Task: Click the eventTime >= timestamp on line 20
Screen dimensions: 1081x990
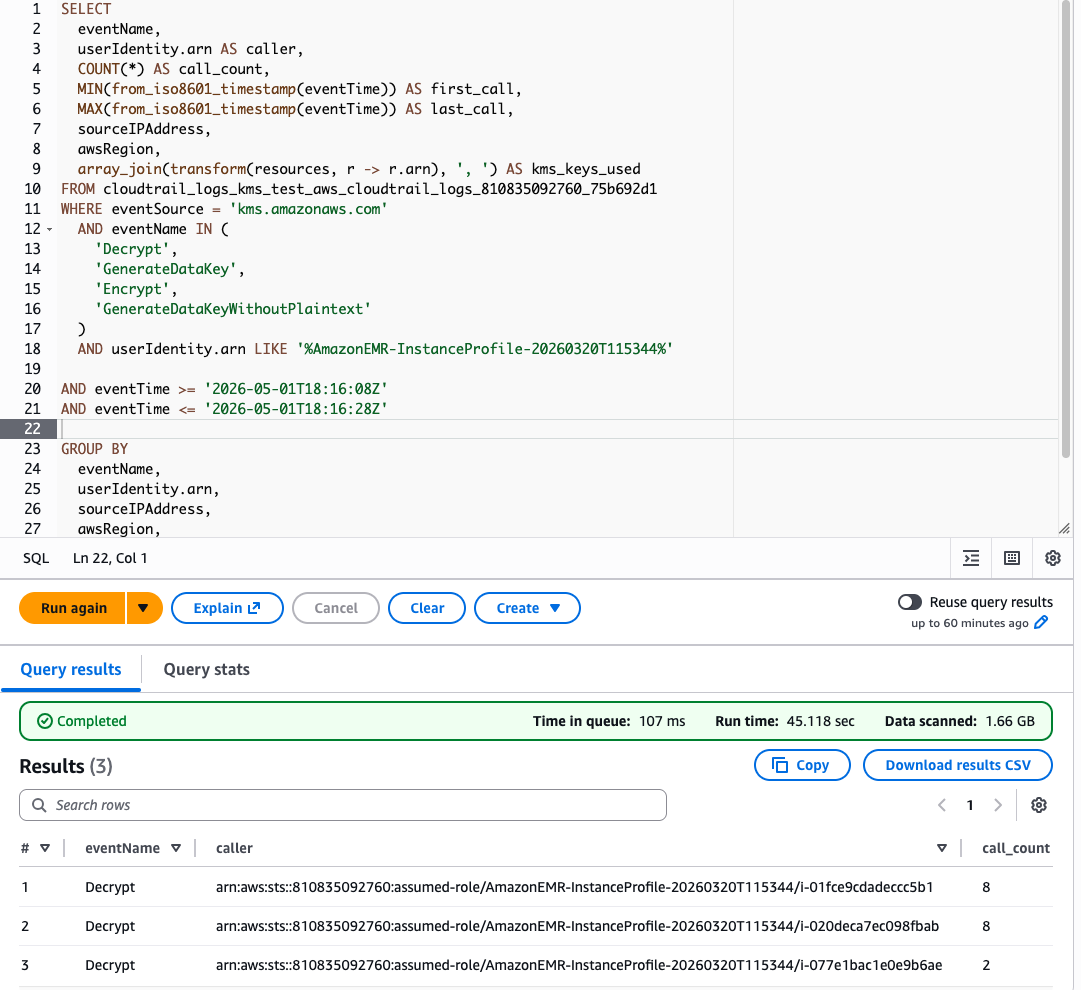Action: click(296, 390)
